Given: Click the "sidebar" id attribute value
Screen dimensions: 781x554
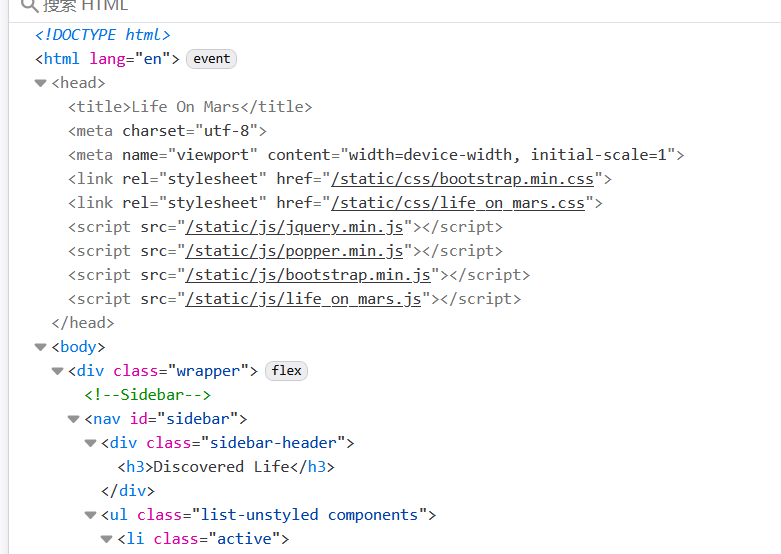Looking at the screenshot, I should (198, 419).
